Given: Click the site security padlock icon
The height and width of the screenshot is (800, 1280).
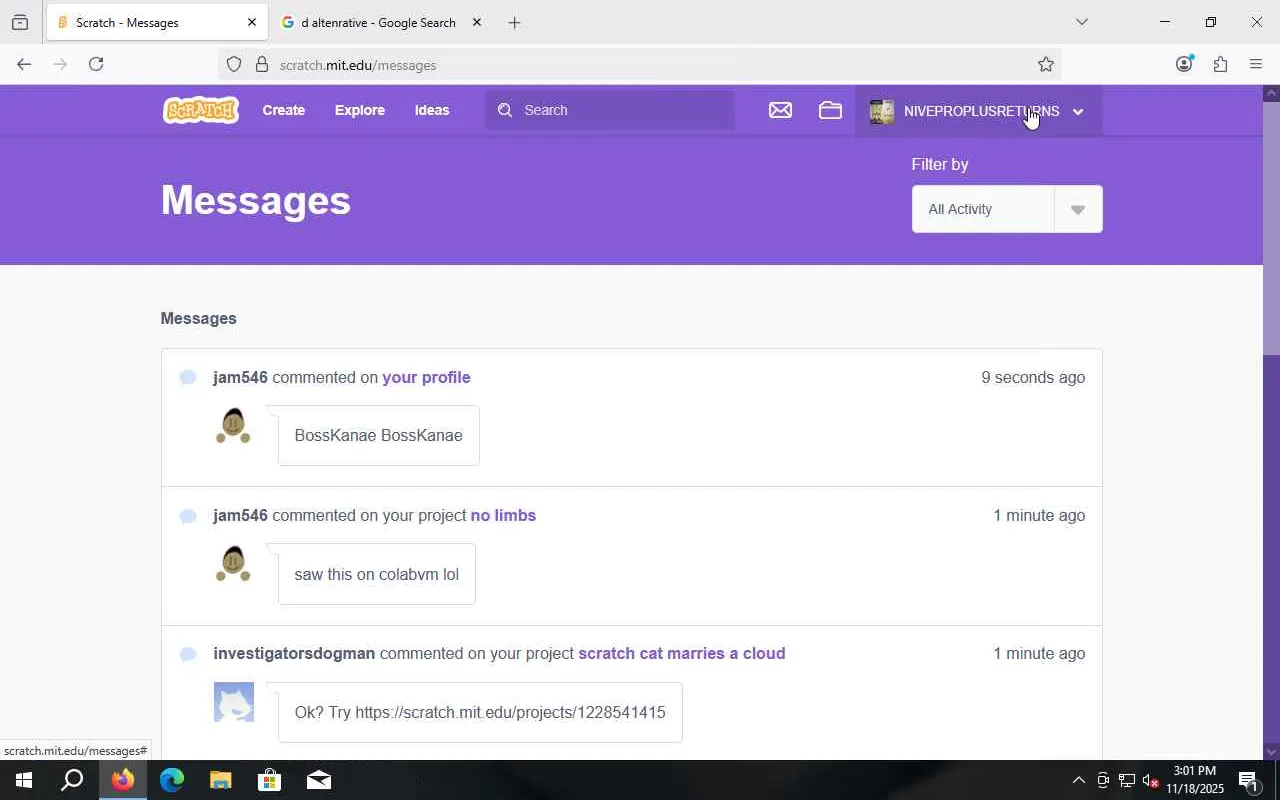Looking at the screenshot, I should point(262,65).
